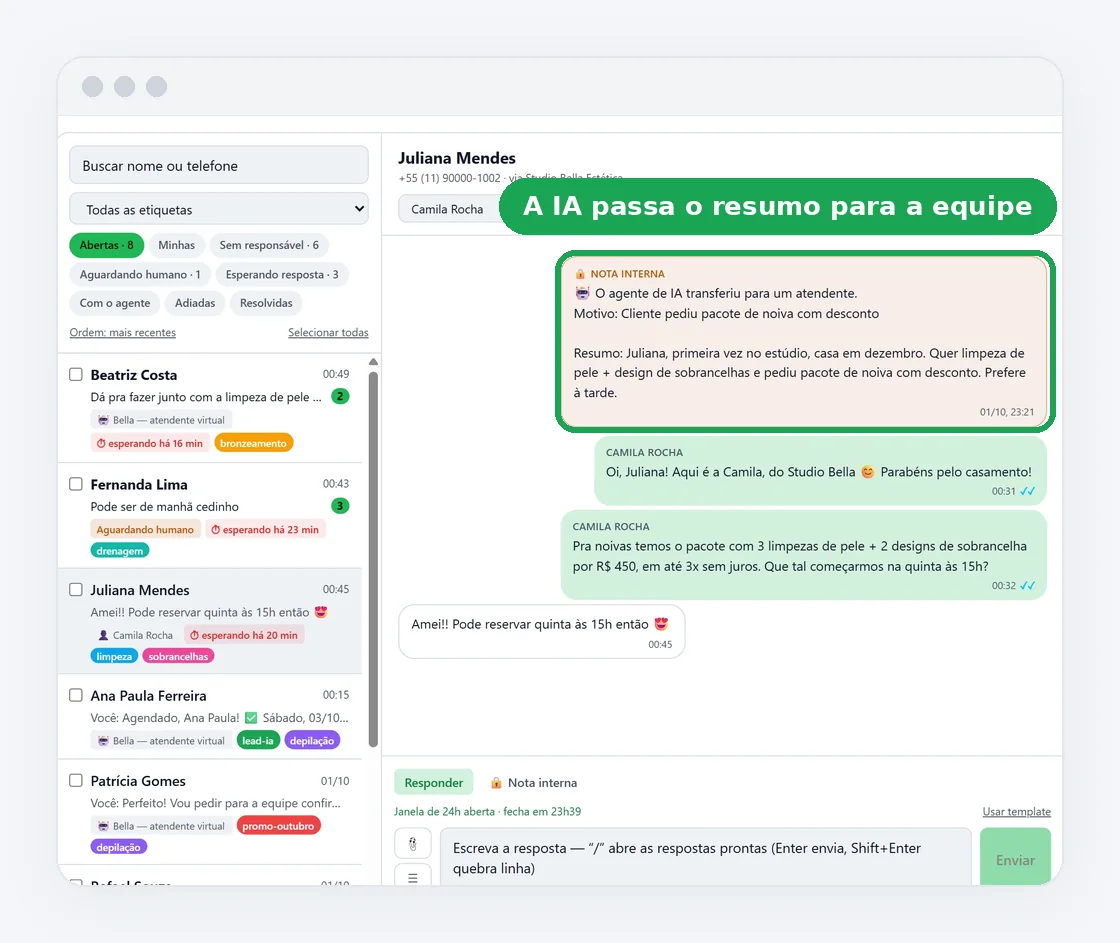1120x943 pixels.
Task: Tick the checkbox for Fernanda Lima
Action: [x=76, y=484]
